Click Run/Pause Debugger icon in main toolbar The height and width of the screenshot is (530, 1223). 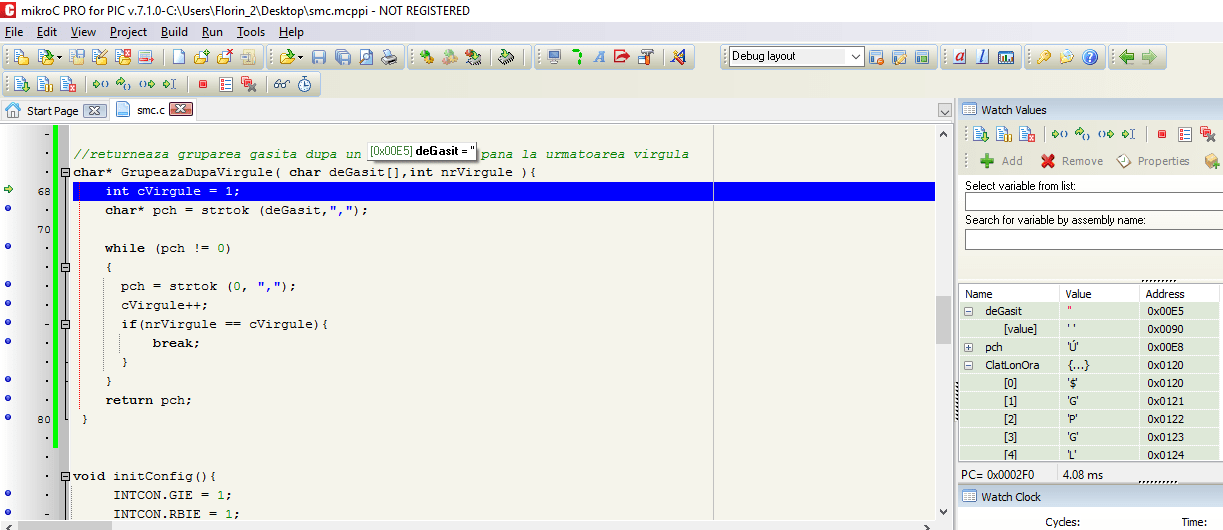click(45, 85)
